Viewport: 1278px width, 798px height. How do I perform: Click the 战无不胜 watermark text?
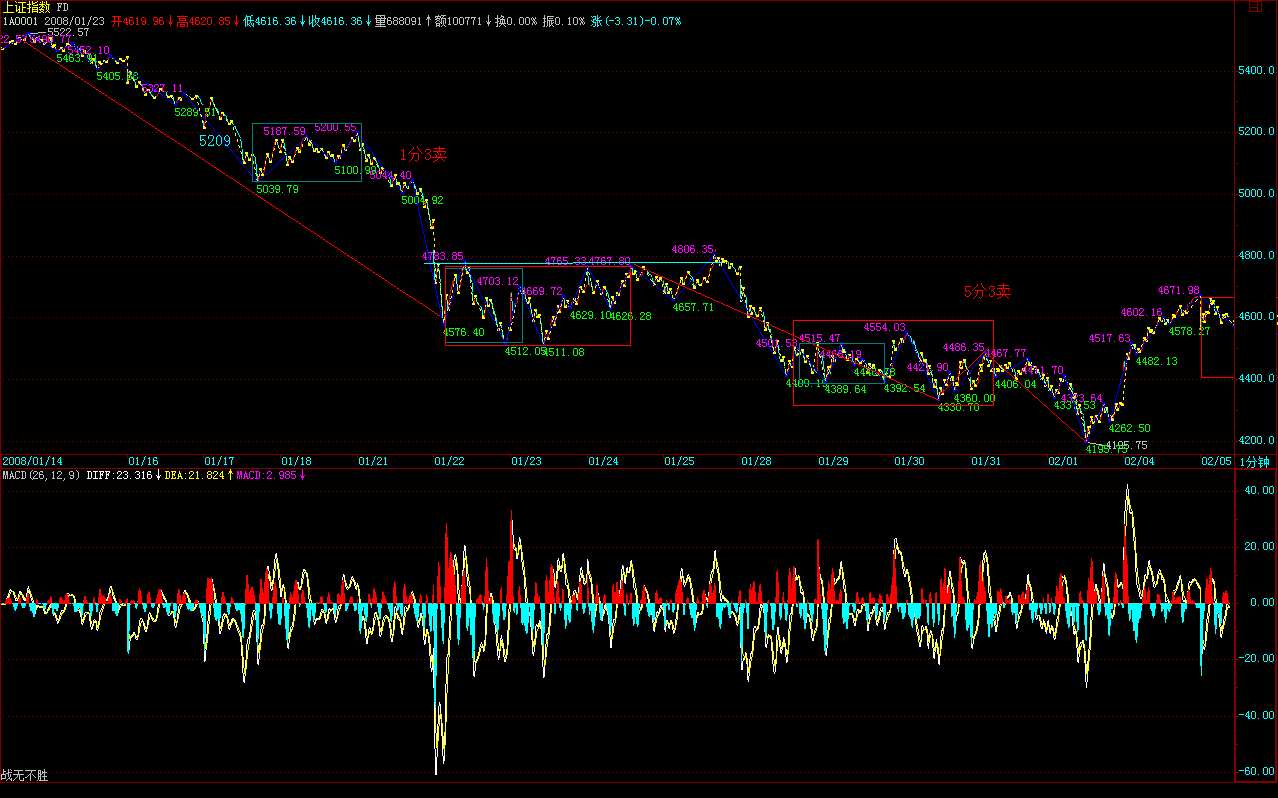click(x=24, y=775)
